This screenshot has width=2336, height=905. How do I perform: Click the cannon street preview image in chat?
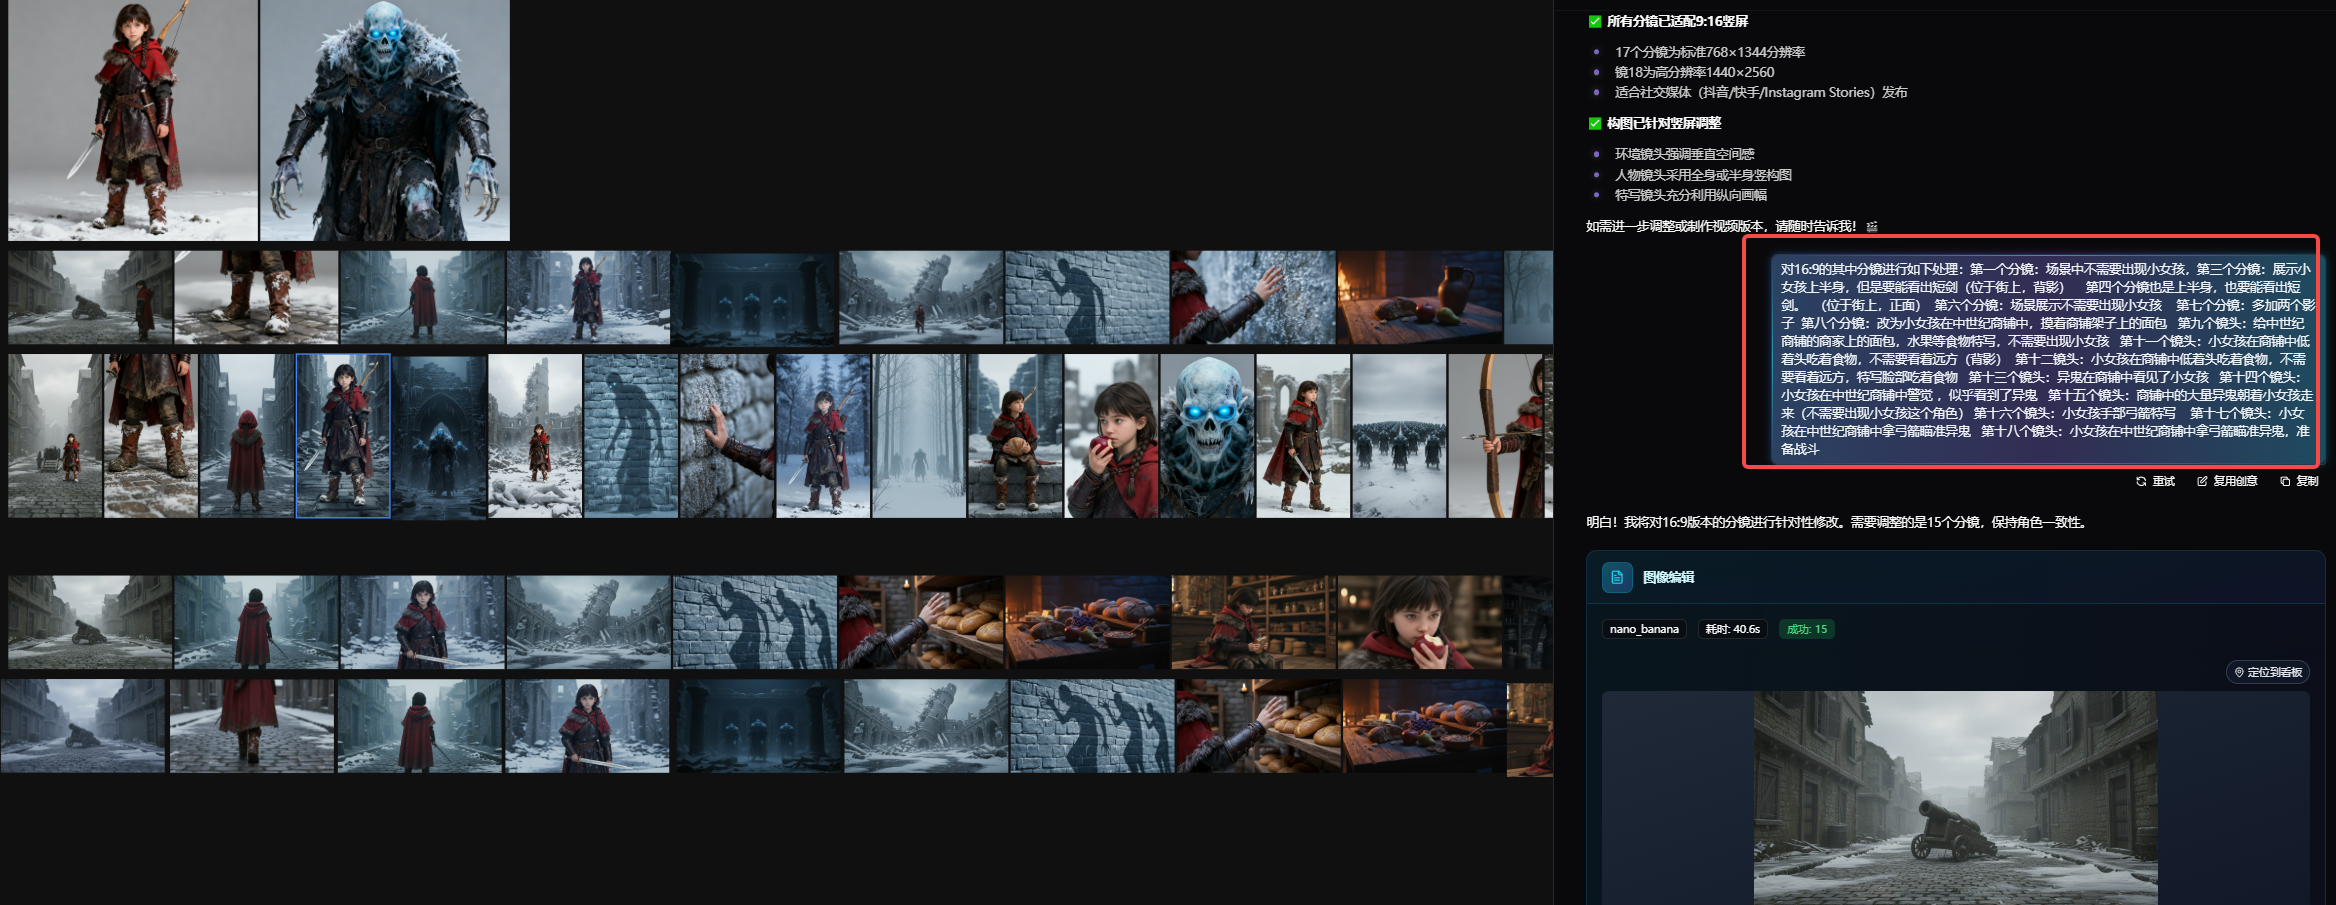1955,798
